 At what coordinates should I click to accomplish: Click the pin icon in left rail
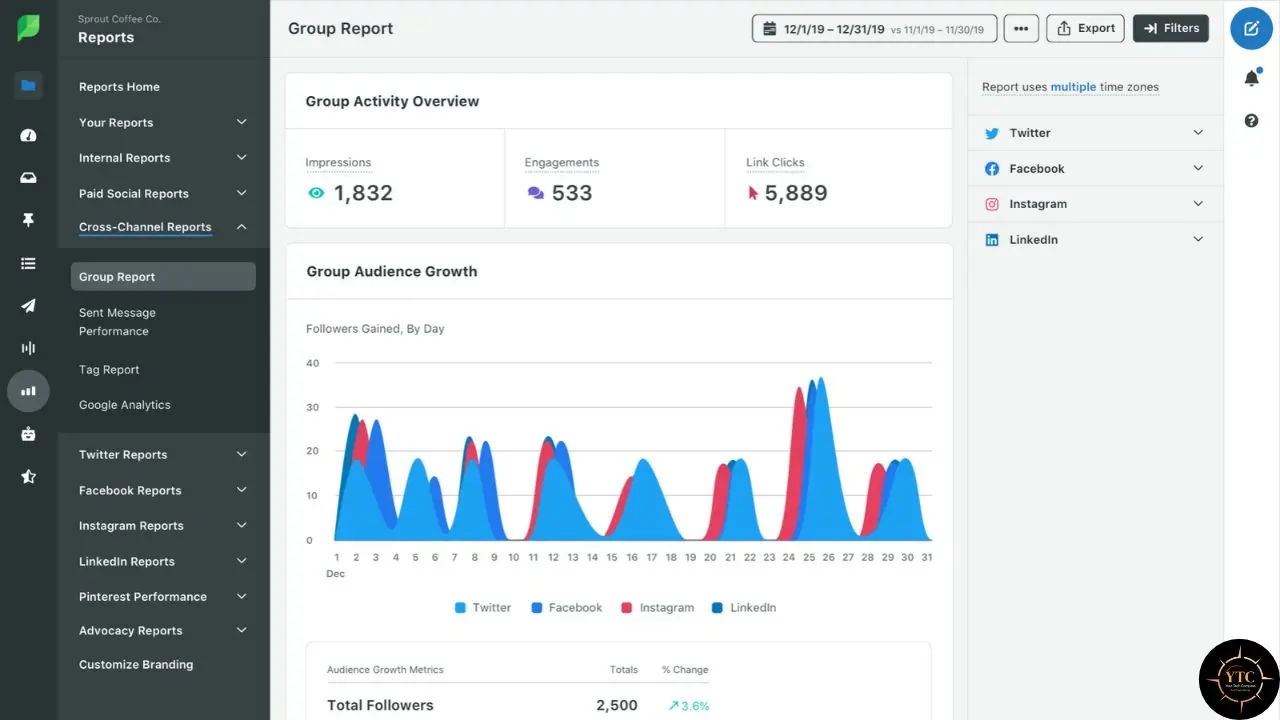pyautogui.click(x=28, y=220)
